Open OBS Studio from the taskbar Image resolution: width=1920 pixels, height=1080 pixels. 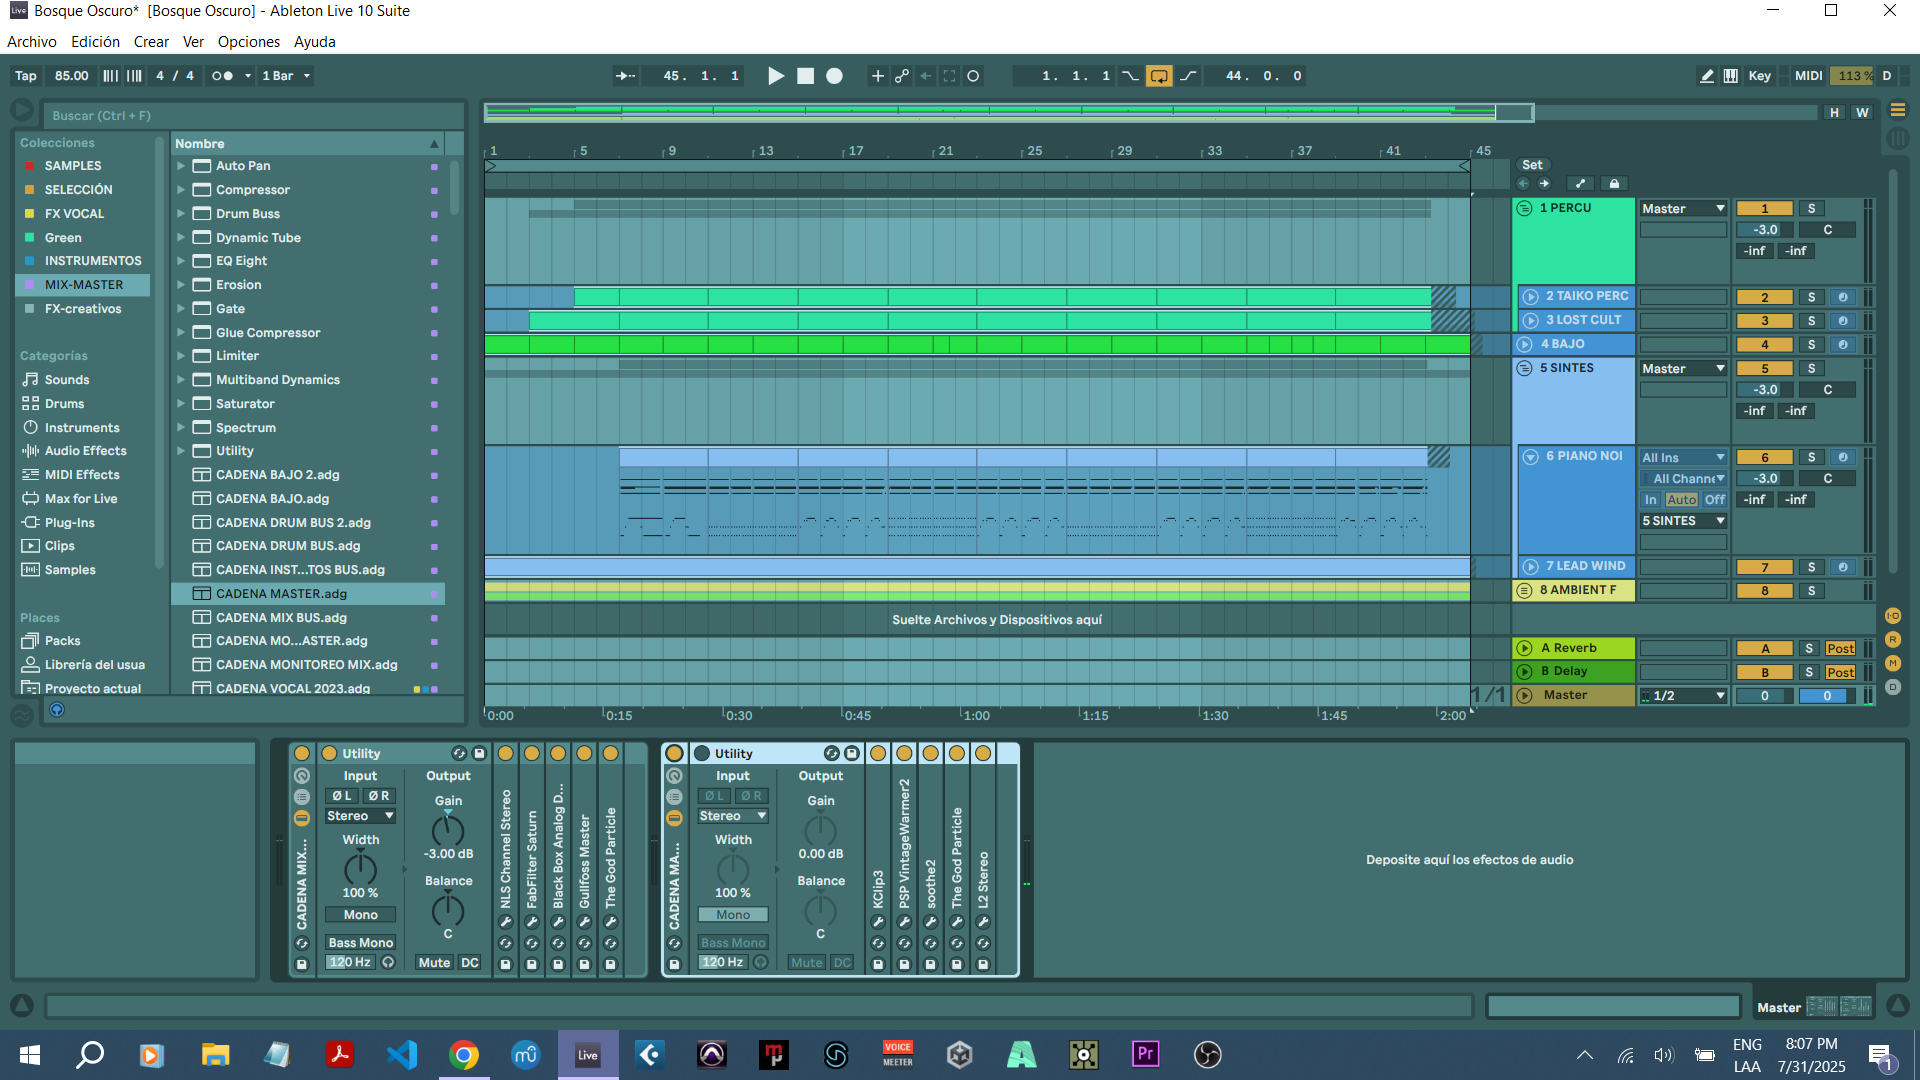1207,1054
